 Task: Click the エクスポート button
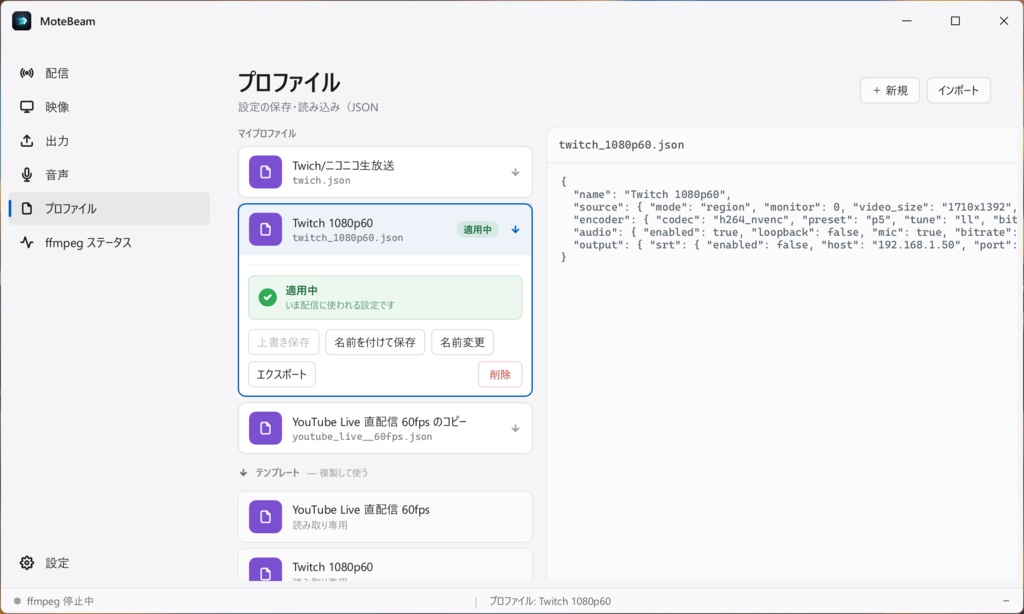(x=281, y=374)
